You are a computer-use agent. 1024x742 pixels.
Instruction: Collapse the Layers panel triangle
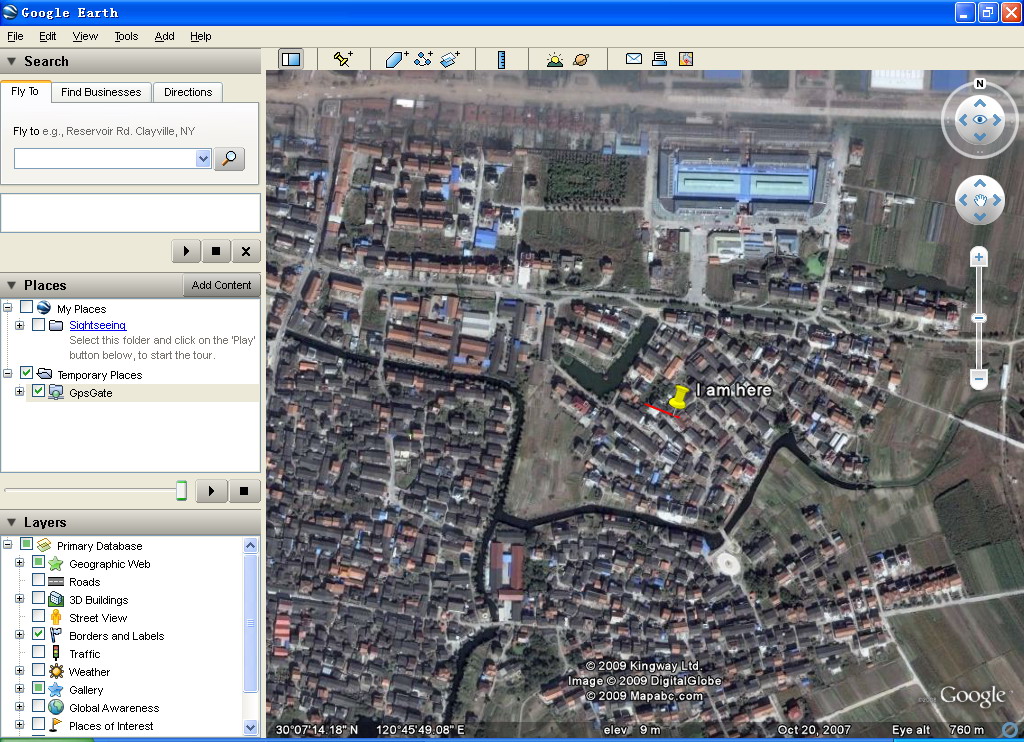(11, 522)
